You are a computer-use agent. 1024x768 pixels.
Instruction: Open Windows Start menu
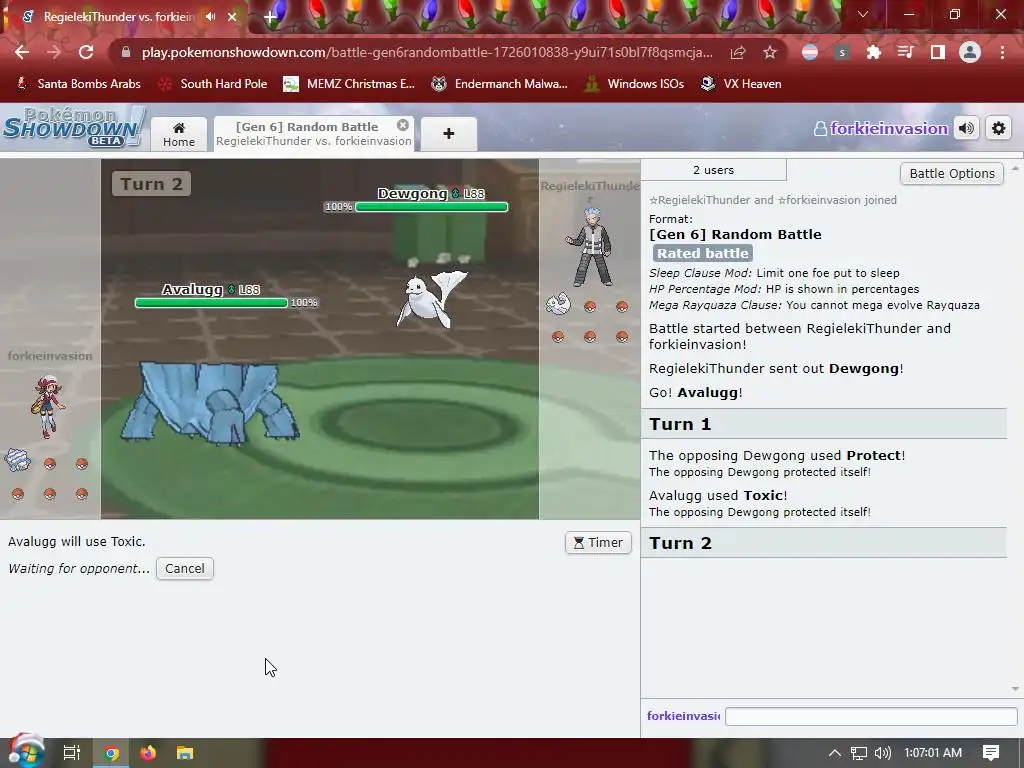pyautogui.click(x=26, y=752)
